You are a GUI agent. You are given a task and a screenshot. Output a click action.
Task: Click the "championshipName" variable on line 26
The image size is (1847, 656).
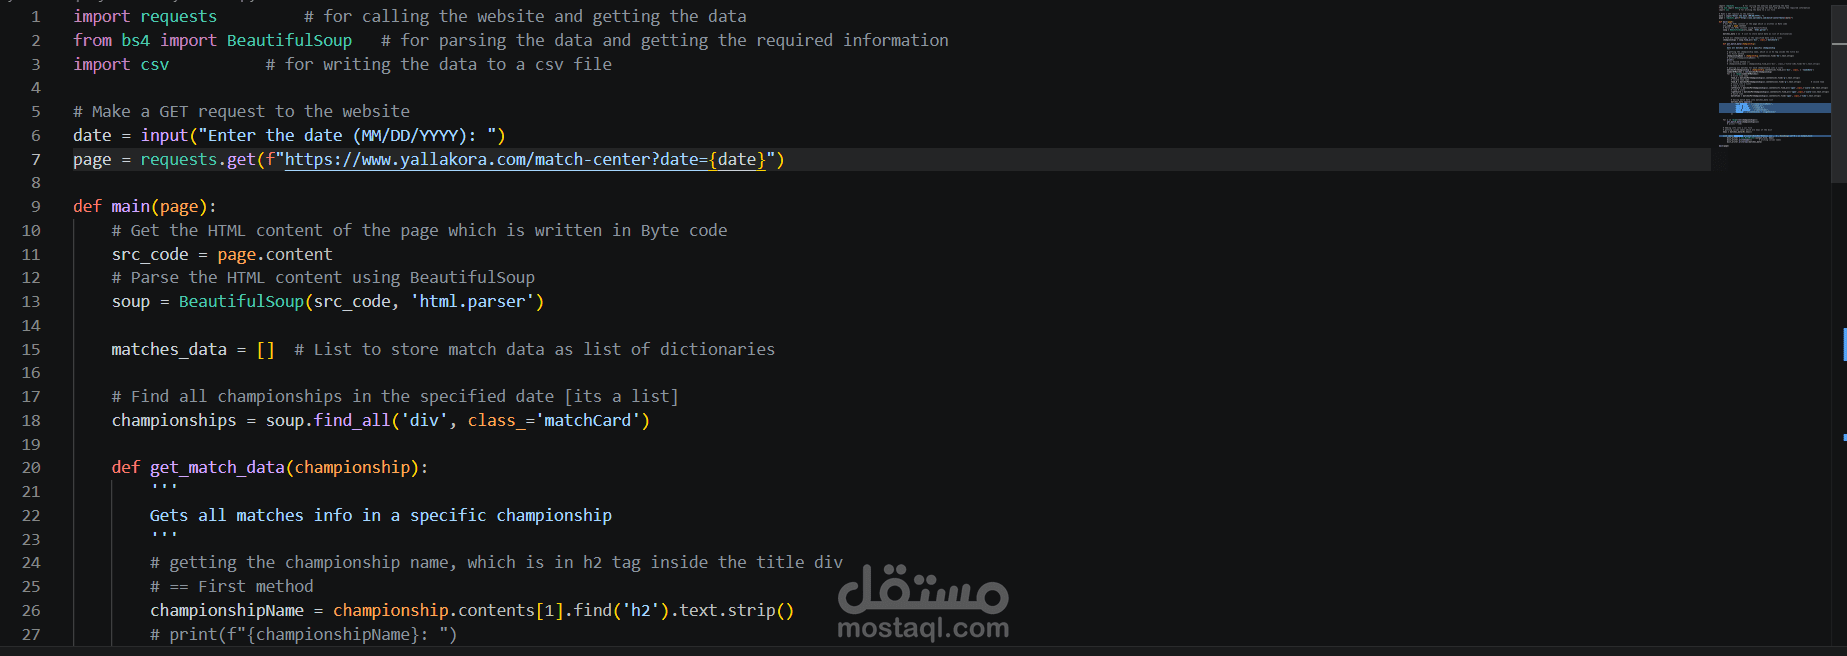[227, 611]
